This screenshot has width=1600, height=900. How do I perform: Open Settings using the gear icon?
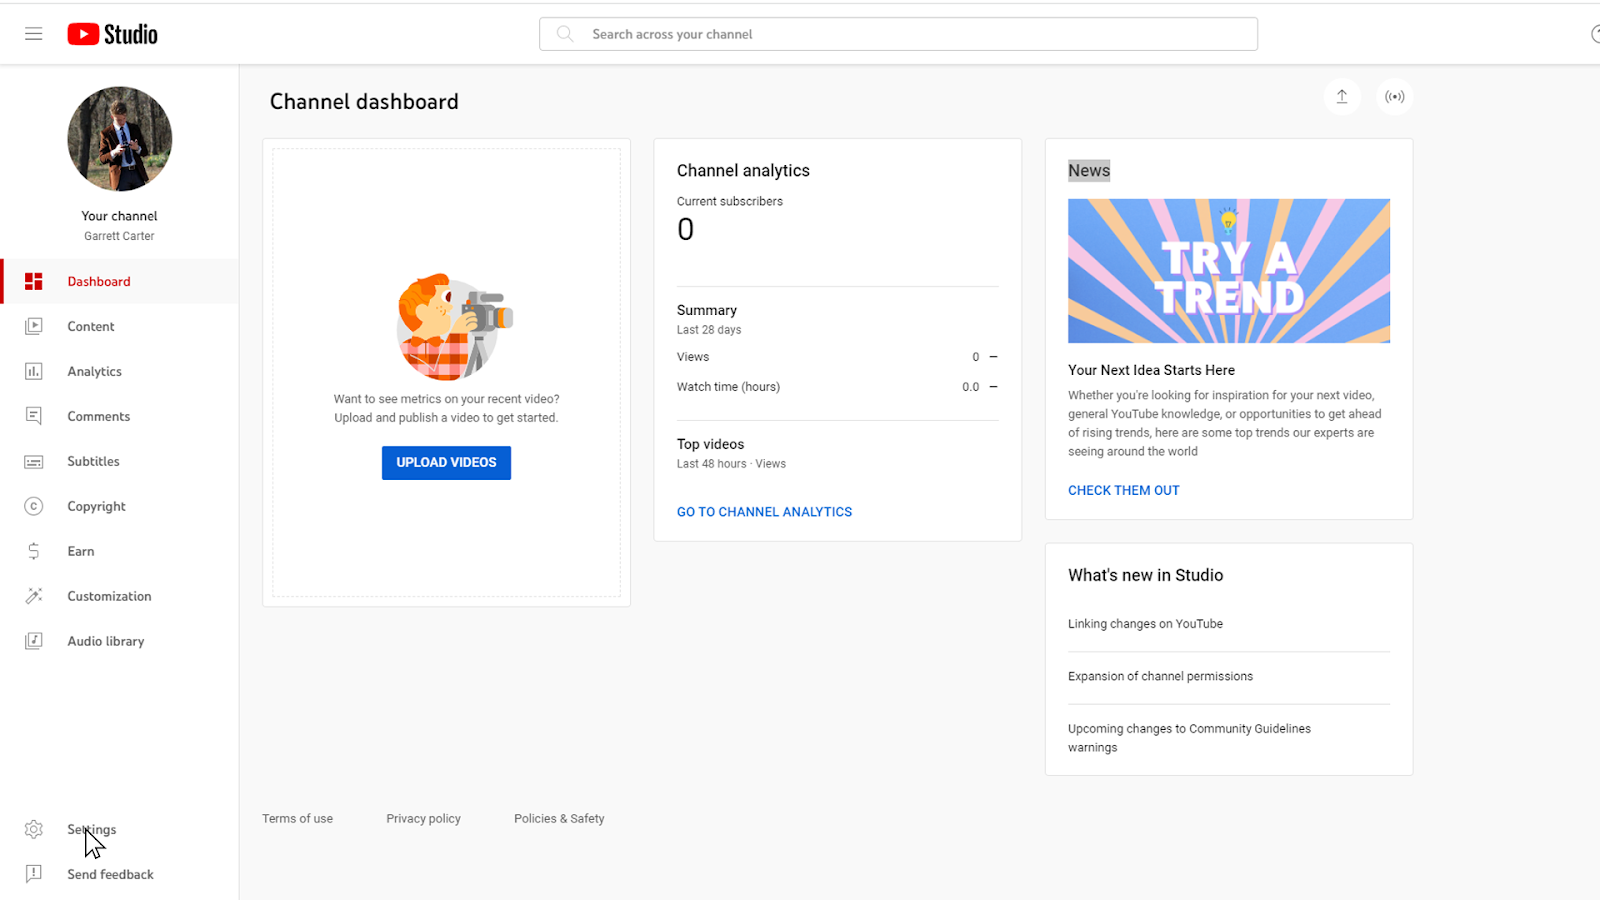click(x=33, y=829)
